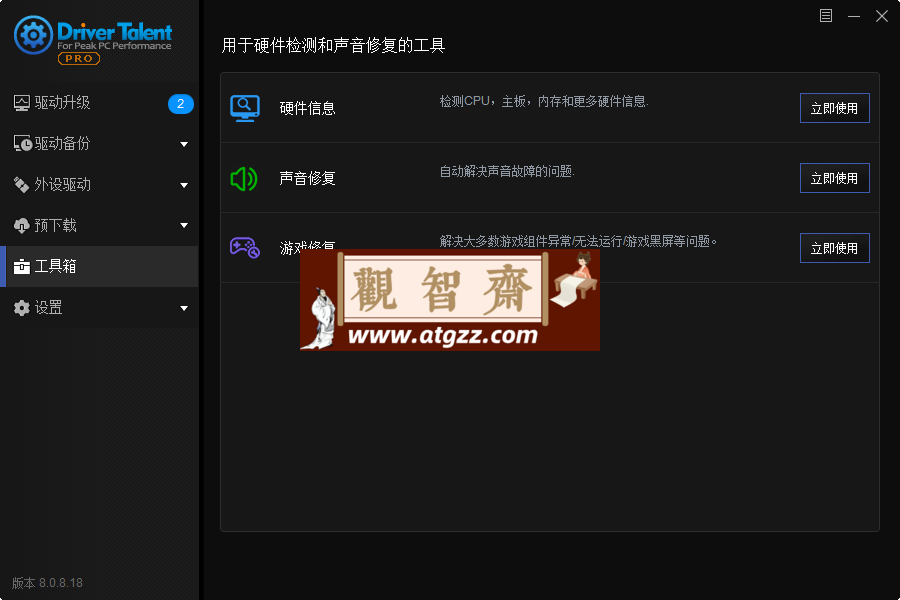The width and height of the screenshot is (900, 600).
Task: Close the Driver Talent window
Action: pyautogui.click(x=882, y=16)
